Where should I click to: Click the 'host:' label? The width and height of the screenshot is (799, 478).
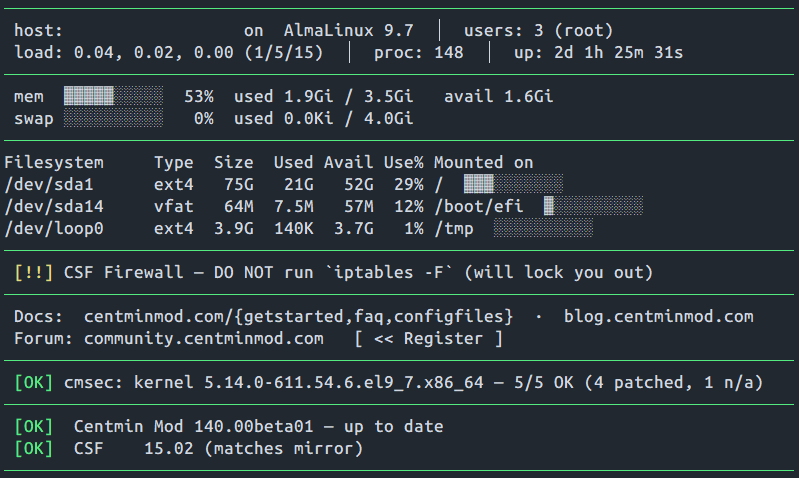(38, 31)
